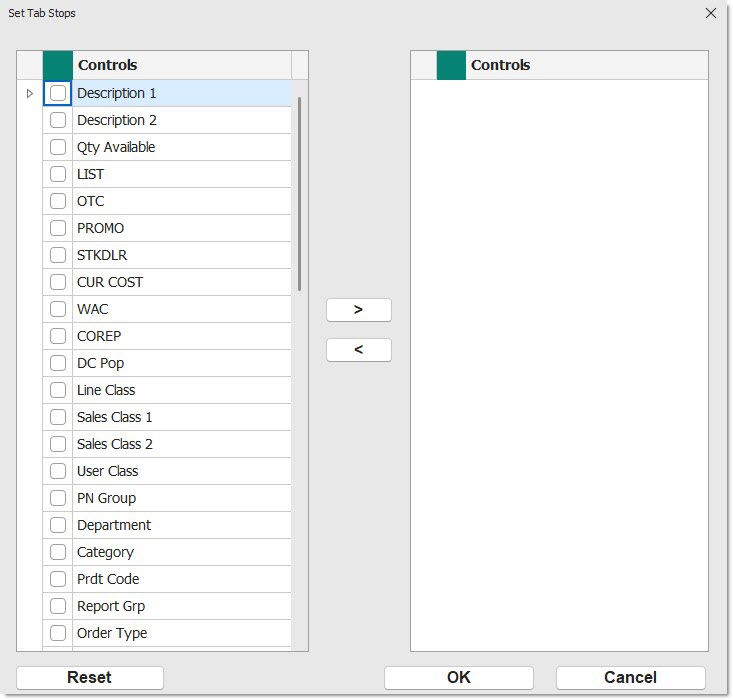Tick the CUR COST checkbox
The width and height of the screenshot is (733, 700).
[x=58, y=282]
